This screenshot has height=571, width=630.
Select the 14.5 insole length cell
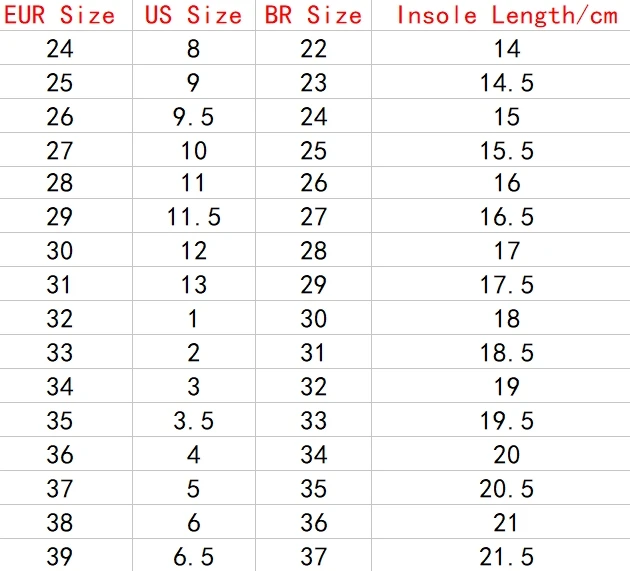(x=507, y=83)
